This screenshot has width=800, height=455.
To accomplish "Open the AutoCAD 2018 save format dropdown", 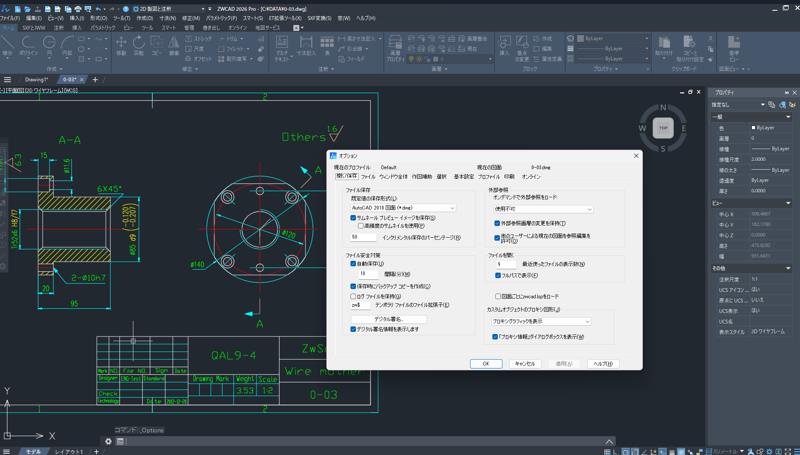I will pyautogui.click(x=402, y=208).
